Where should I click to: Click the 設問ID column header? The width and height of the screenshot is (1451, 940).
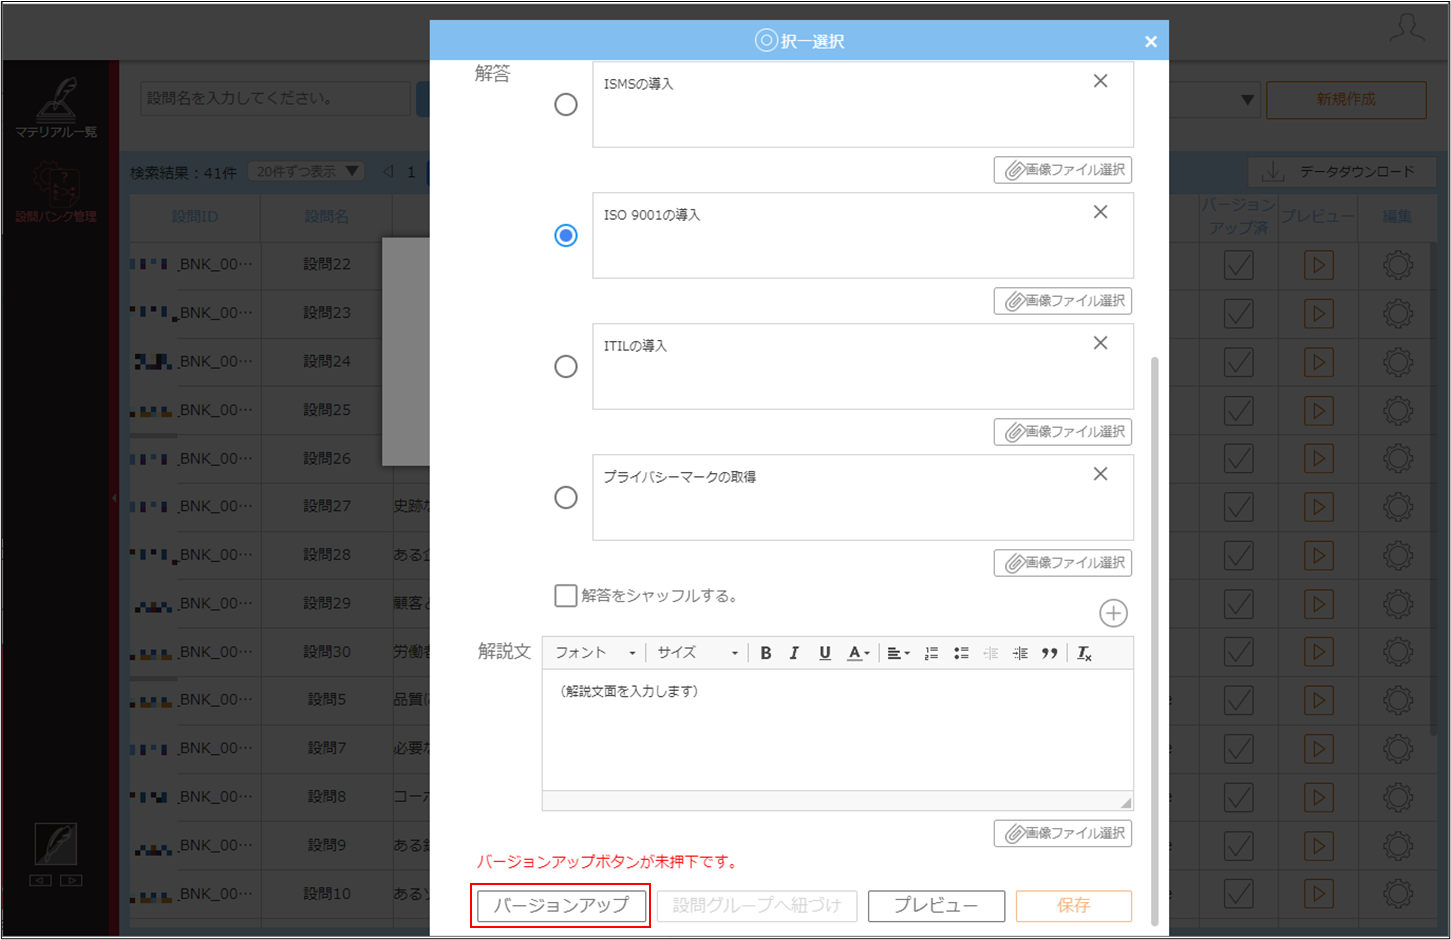tap(195, 217)
